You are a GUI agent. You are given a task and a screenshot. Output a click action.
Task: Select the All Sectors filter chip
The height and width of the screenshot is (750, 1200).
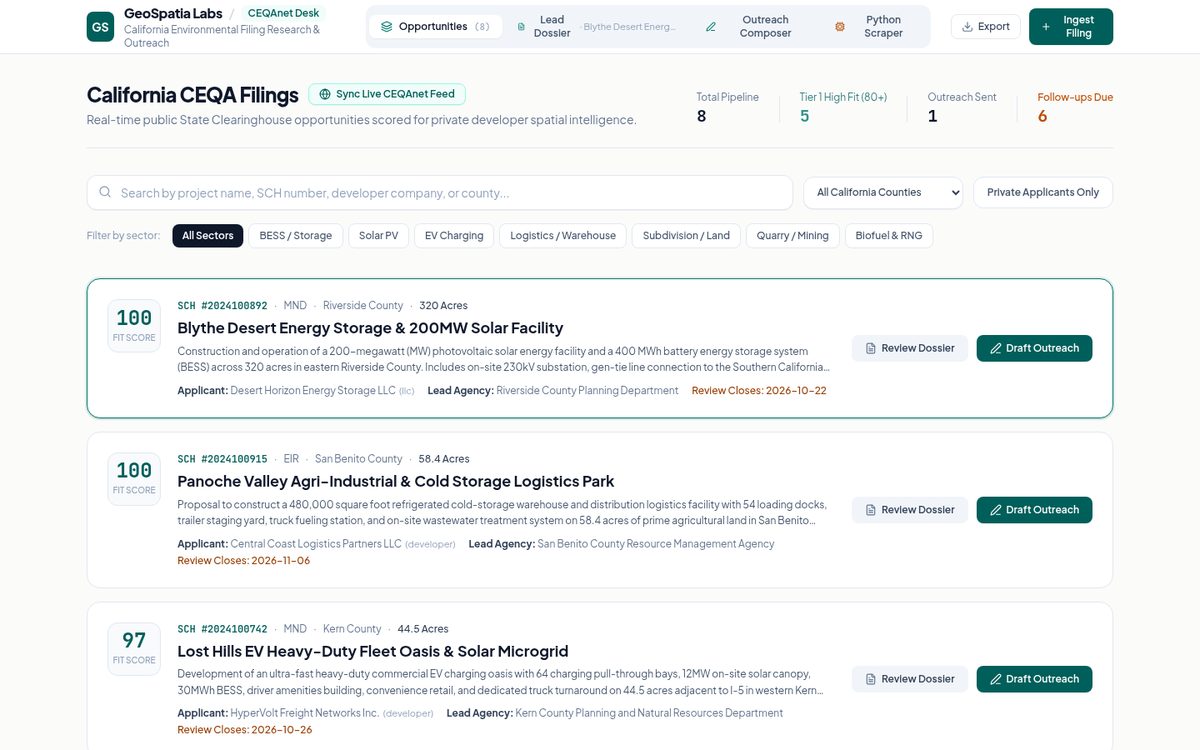[x=208, y=236]
